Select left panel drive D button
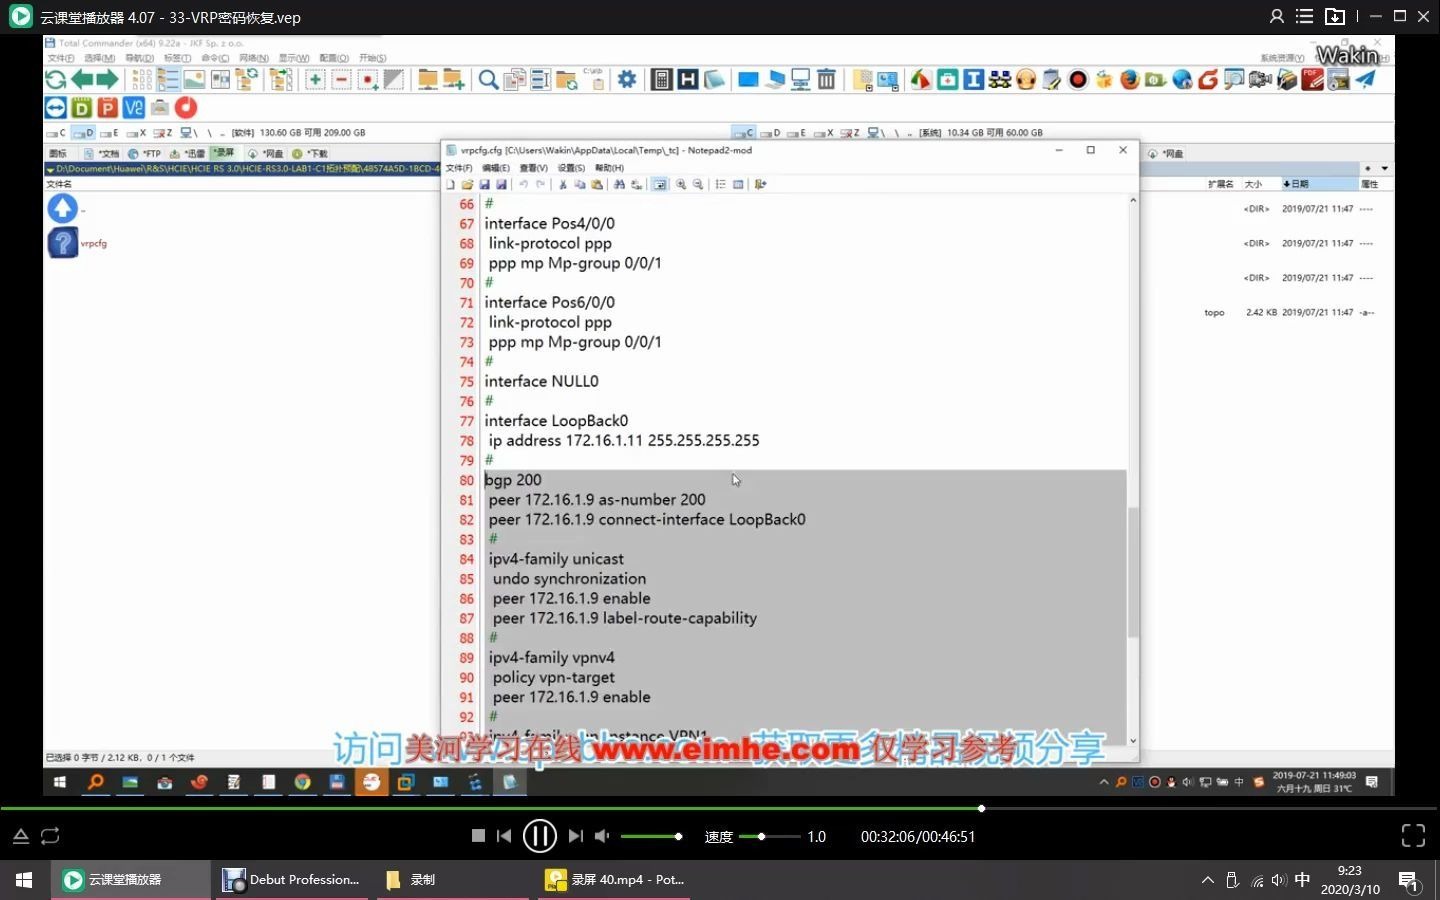 pyautogui.click(x=83, y=132)
